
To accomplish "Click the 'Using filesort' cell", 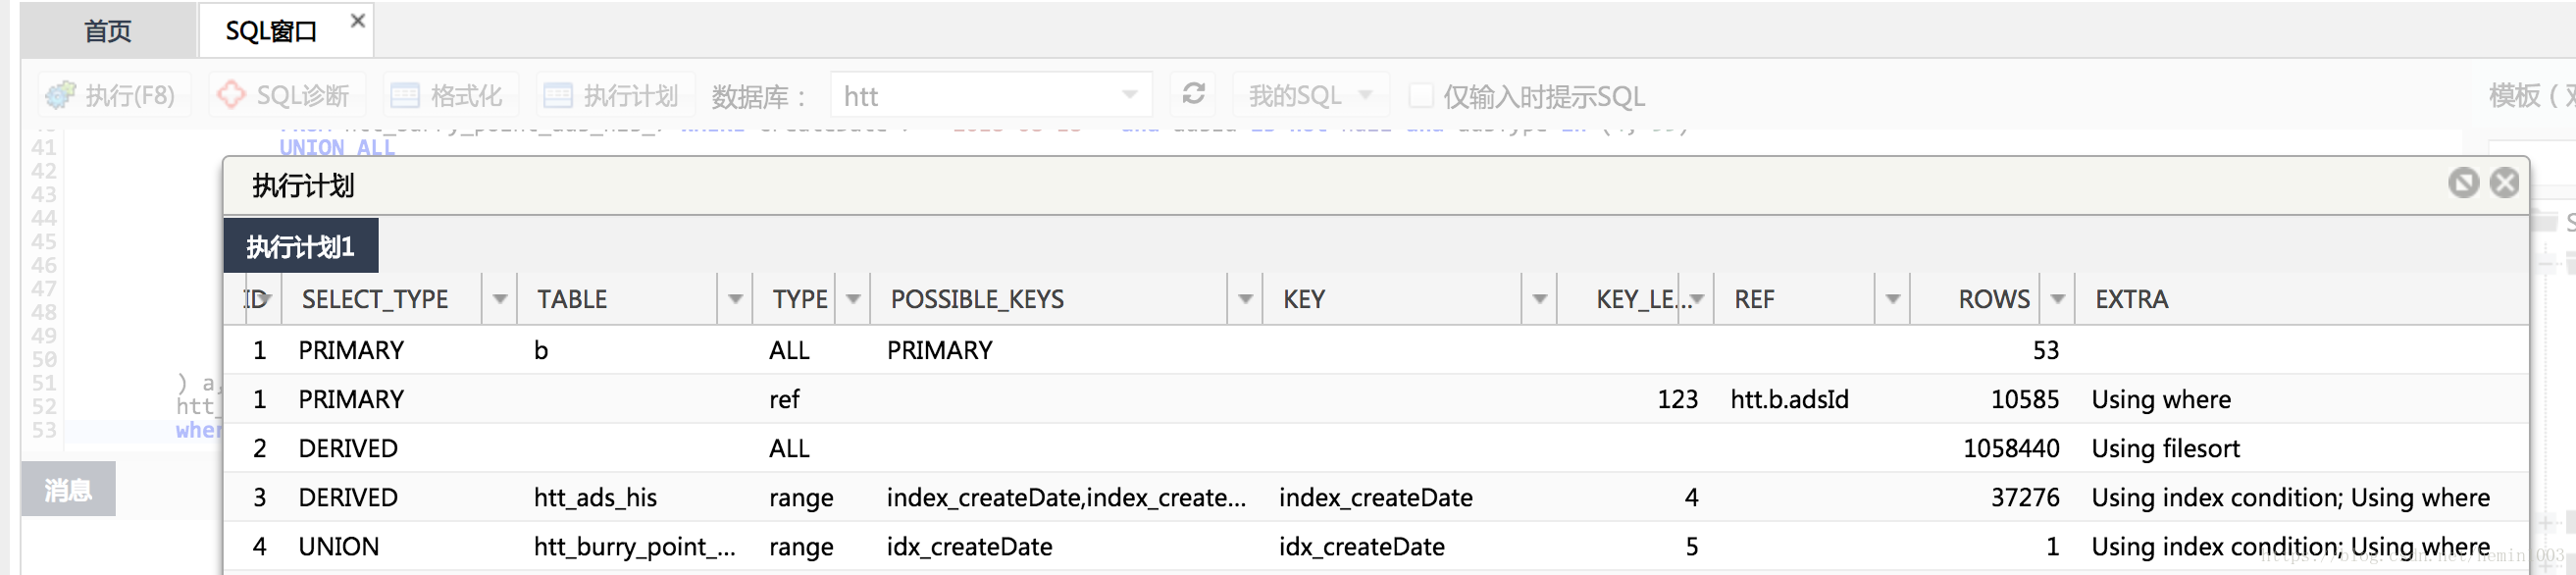I will tap(2165, 448).
